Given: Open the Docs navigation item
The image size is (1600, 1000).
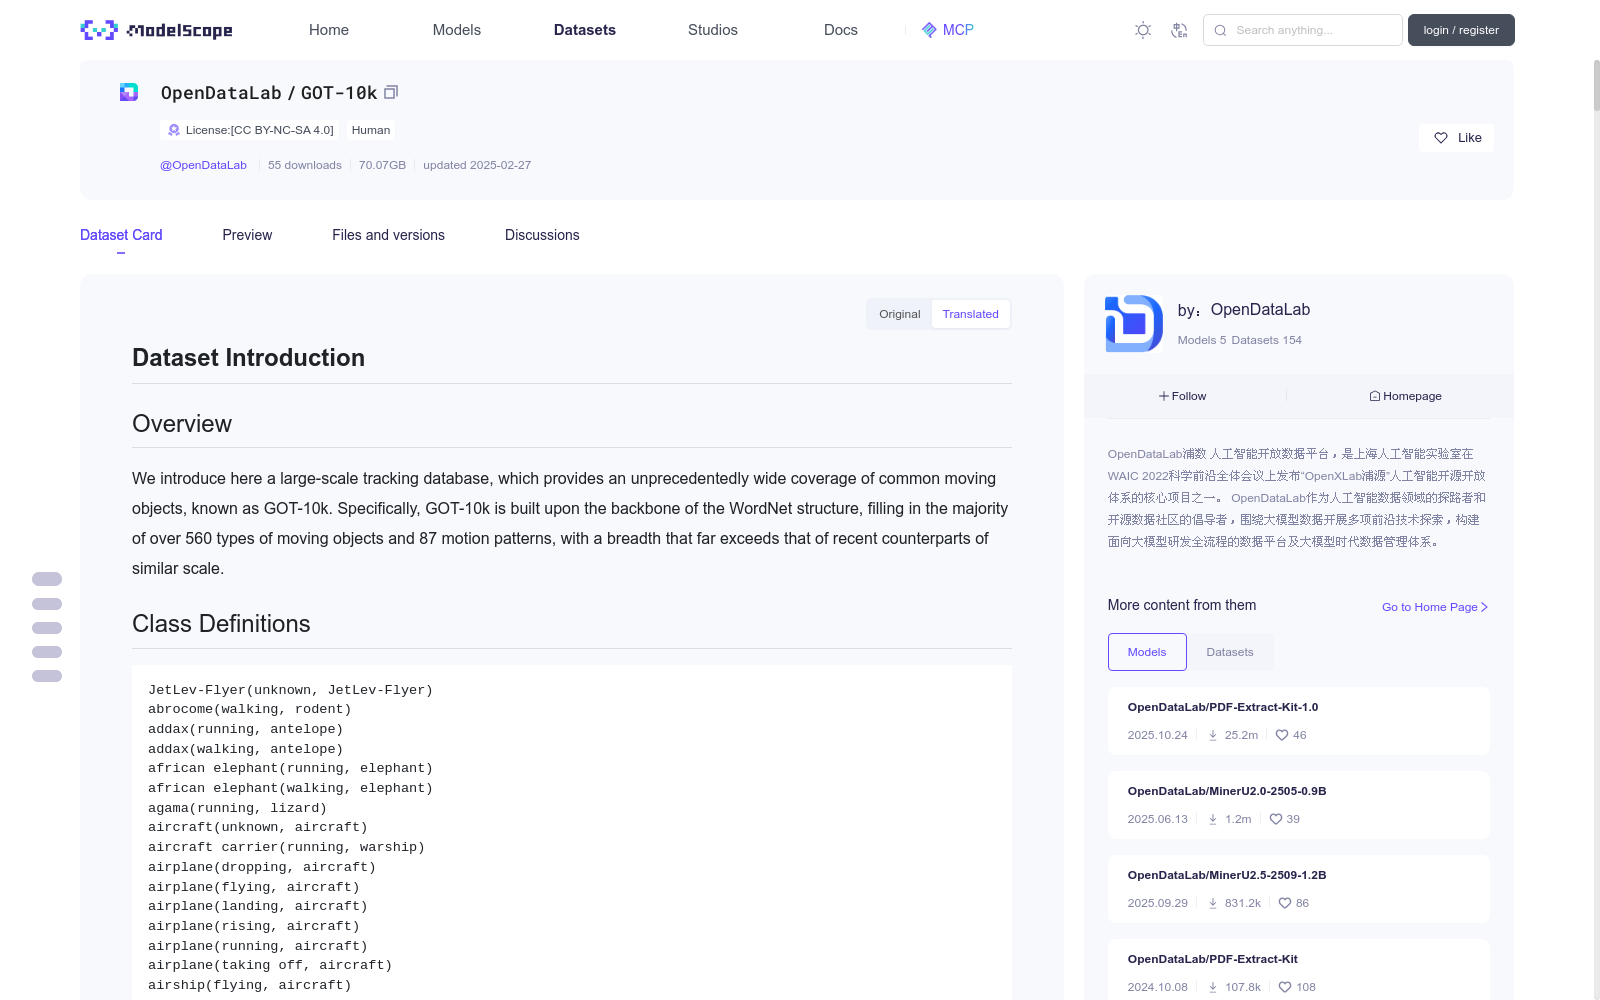Looking at the screenshot, I should 841,30.
